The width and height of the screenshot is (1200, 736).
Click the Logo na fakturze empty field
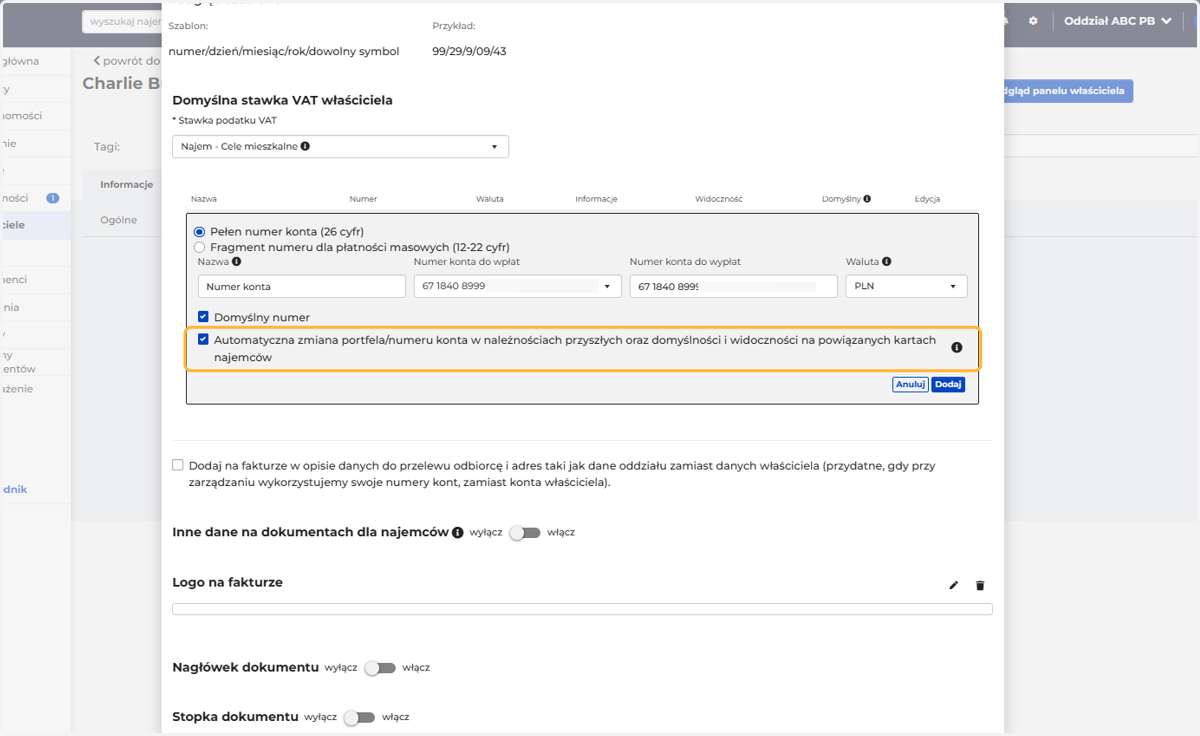tap(582, 609)
